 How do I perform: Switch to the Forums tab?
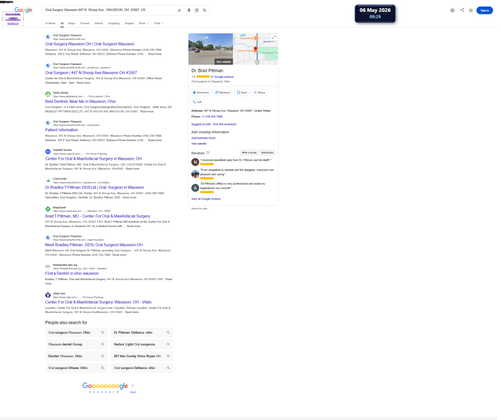click(85, 23)
